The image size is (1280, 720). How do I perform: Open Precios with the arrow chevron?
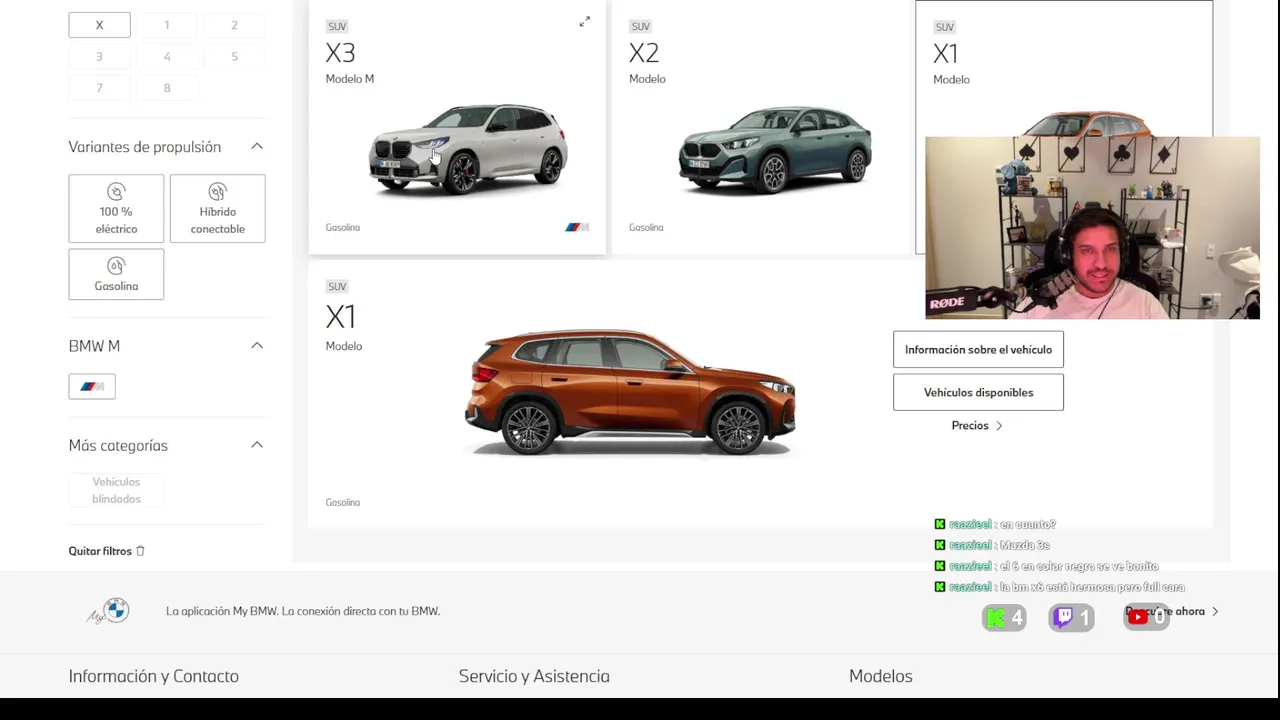click(978, 426)
